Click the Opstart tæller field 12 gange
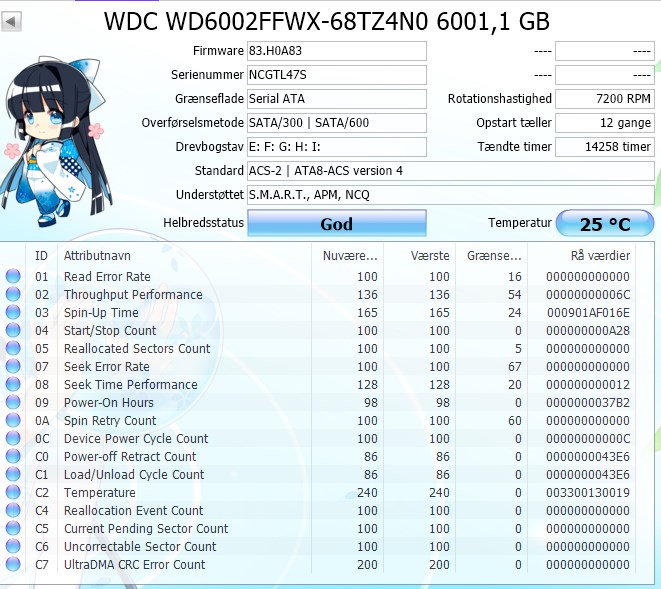661x589 pixels. (605, 123)
